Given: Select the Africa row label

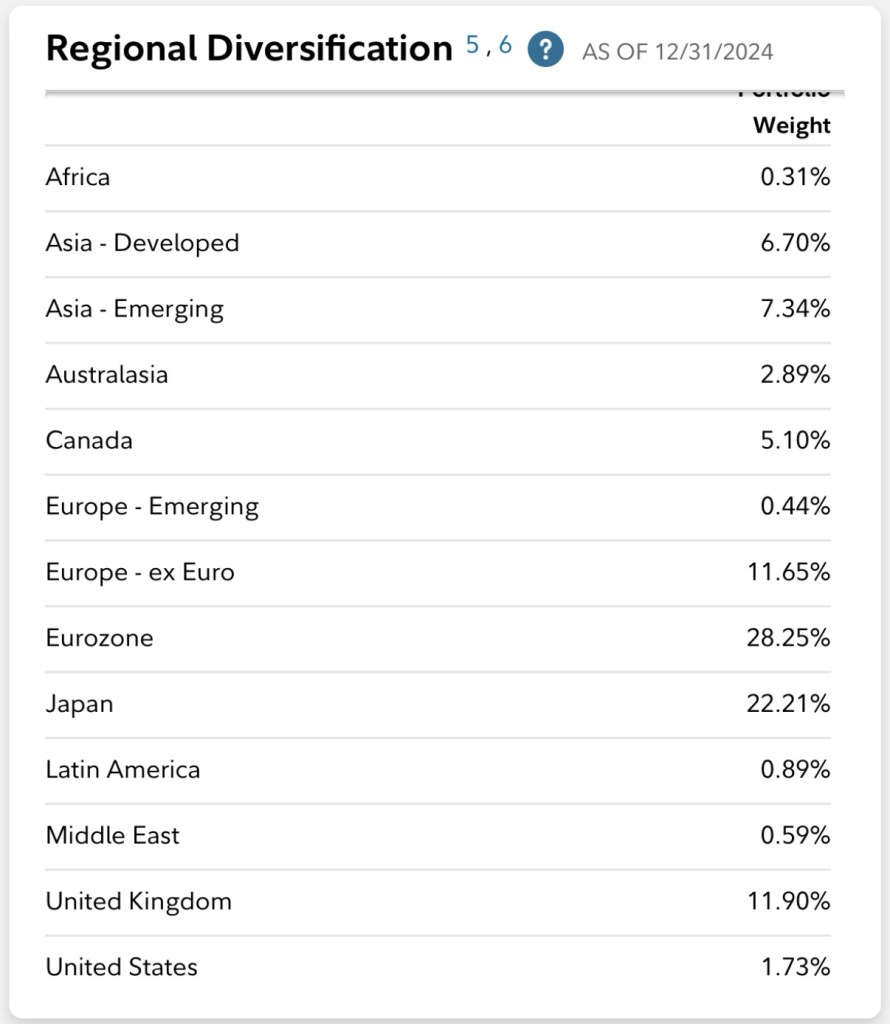Looking at the screenshot, I should tap(78, 177).
